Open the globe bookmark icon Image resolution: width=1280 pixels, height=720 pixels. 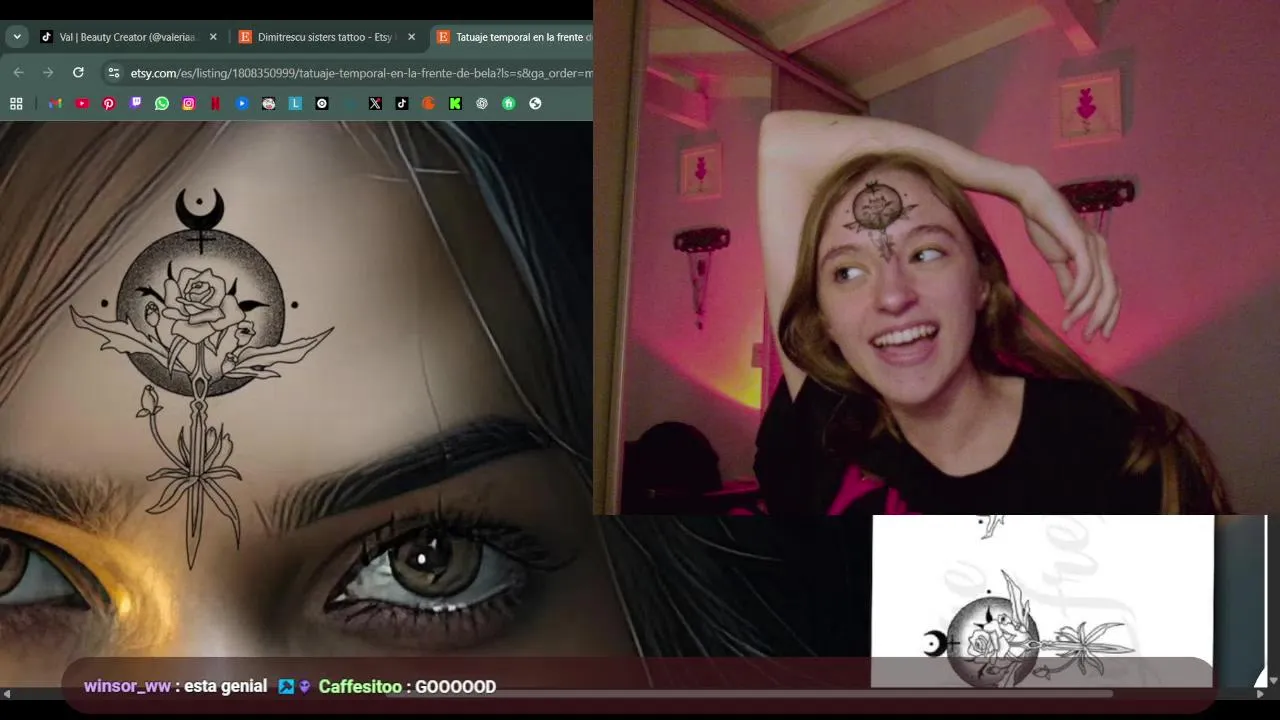pyautogui.click(x=535, y=103)
